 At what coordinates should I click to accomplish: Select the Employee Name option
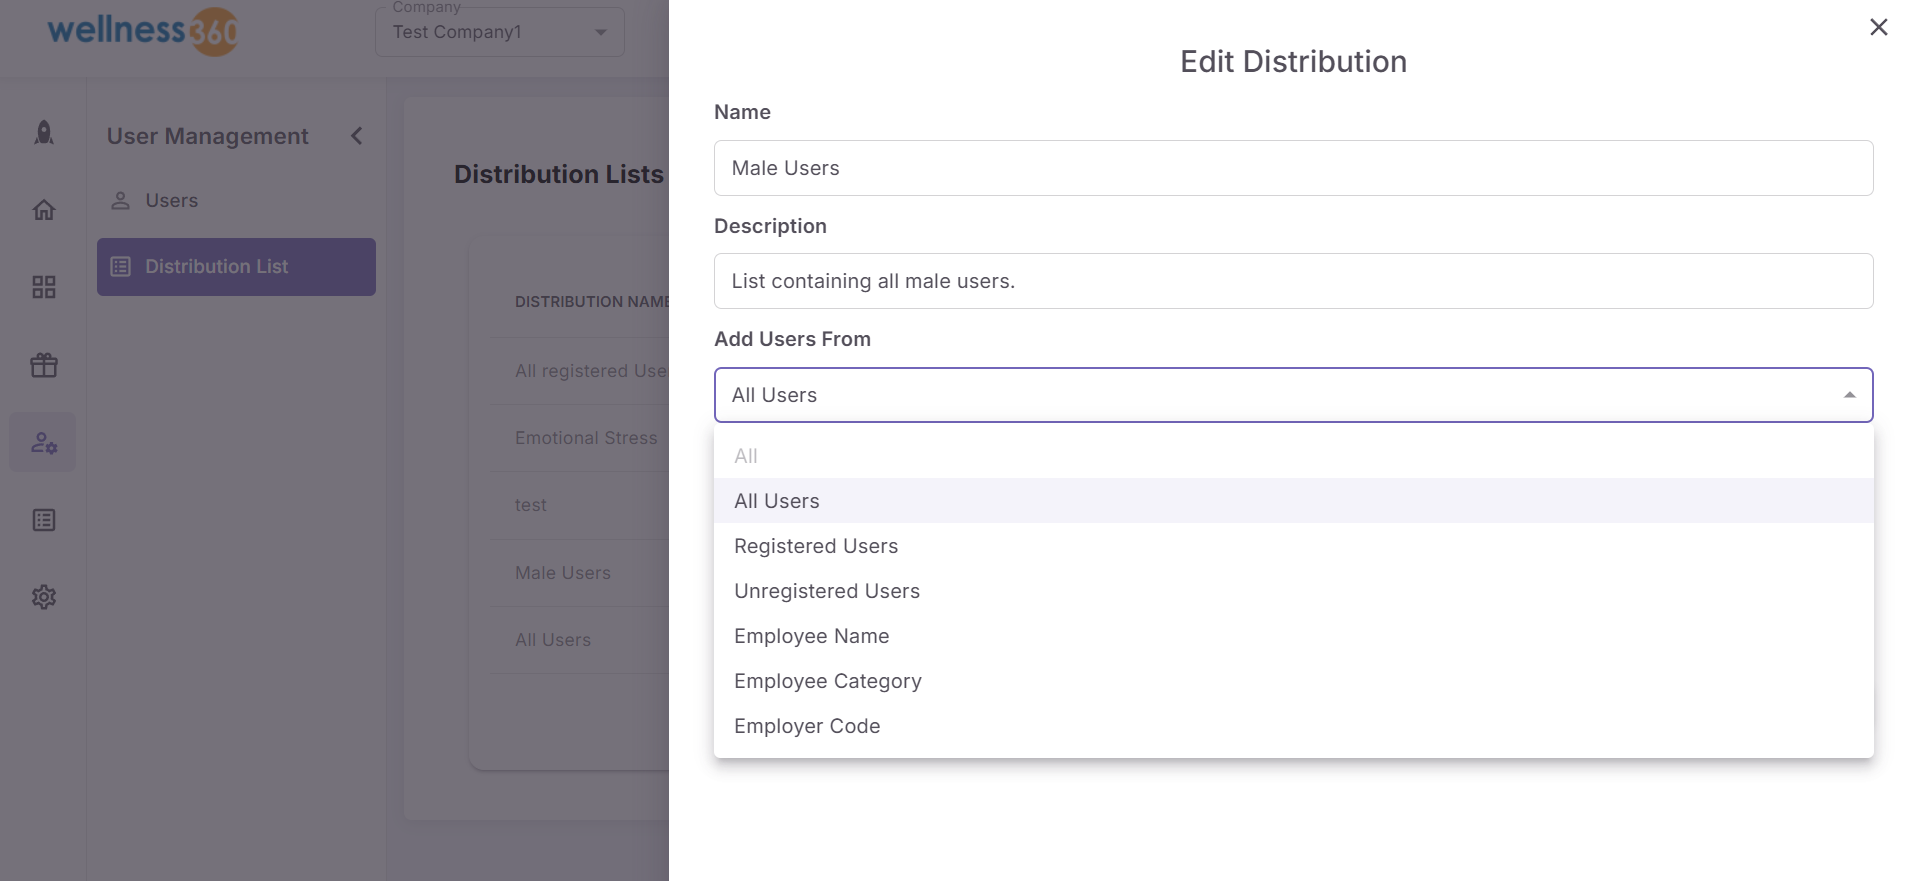pos(811,636)
